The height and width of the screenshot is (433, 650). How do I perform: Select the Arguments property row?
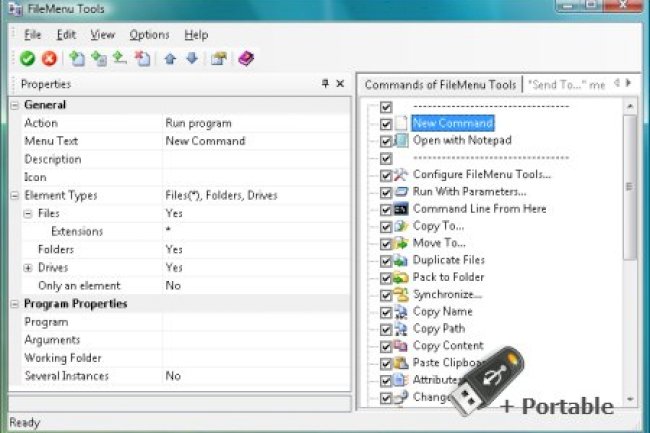[x=185, y=340]
